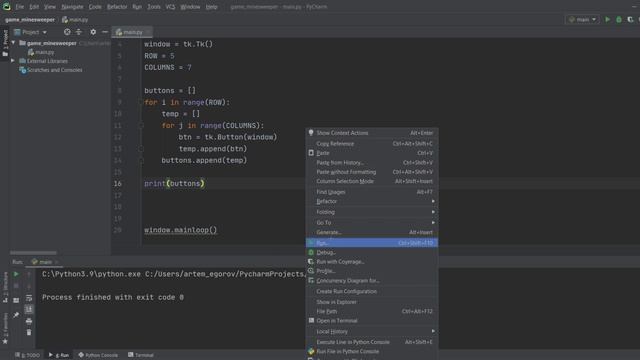Hide the Project panel with the minus icon
The width and height of the screenshot is (640, 360).
[105, 32]
